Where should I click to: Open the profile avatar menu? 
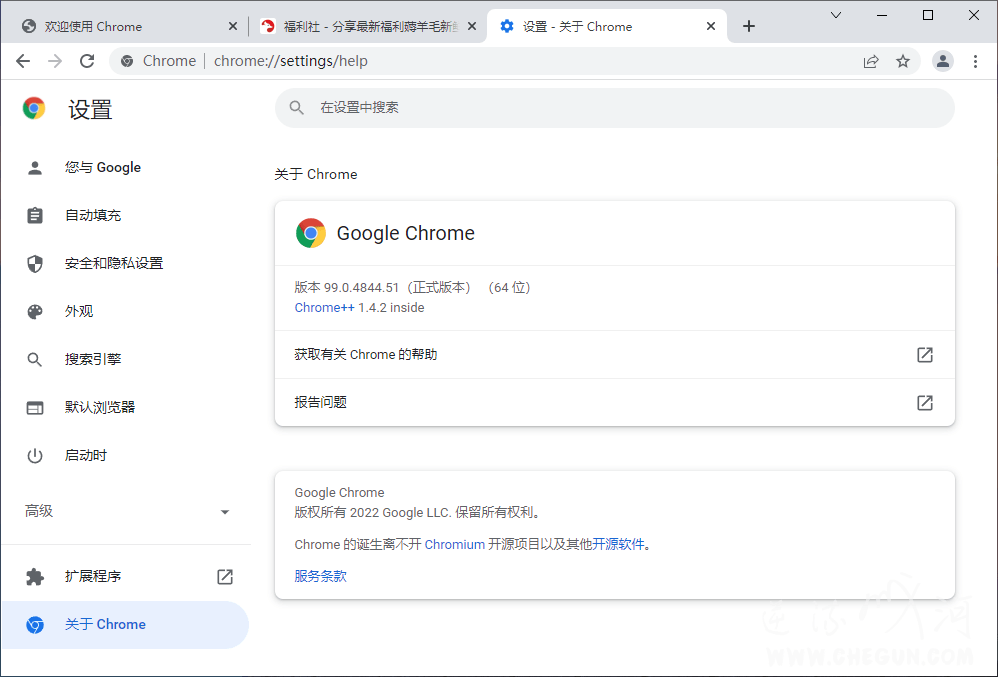click(943, 61)
